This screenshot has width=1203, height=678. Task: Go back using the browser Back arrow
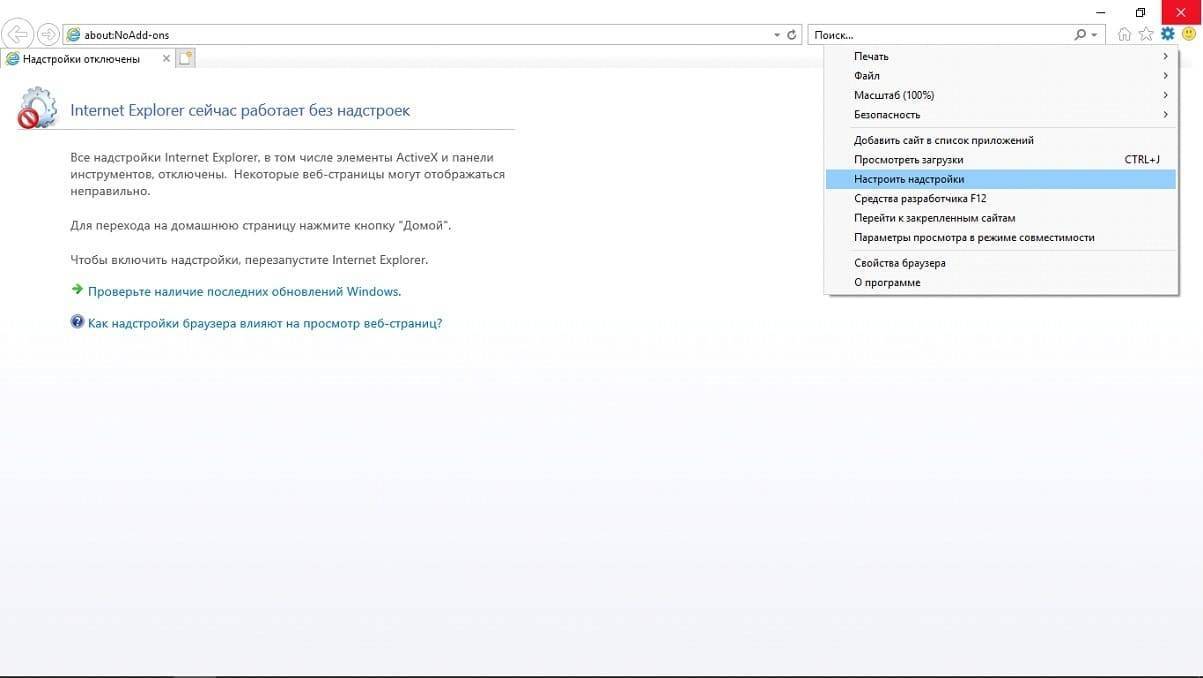coord(18,34)
